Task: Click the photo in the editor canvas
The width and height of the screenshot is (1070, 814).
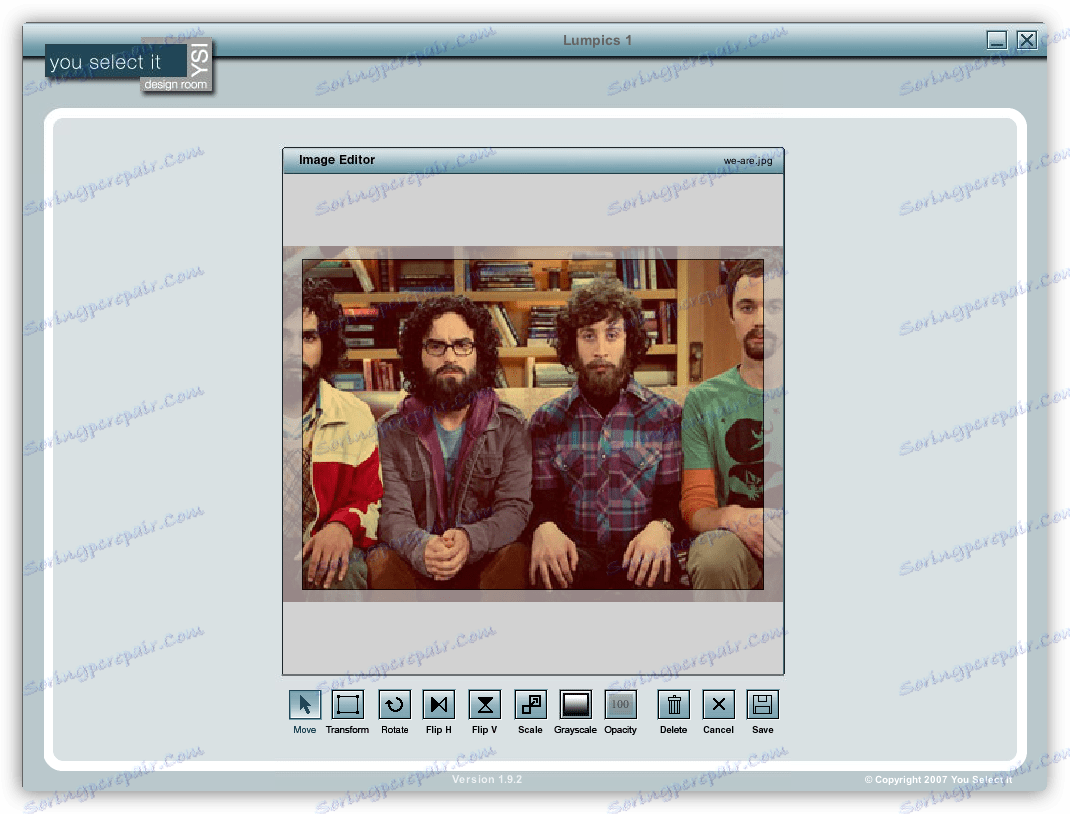Action: [533, 424]
